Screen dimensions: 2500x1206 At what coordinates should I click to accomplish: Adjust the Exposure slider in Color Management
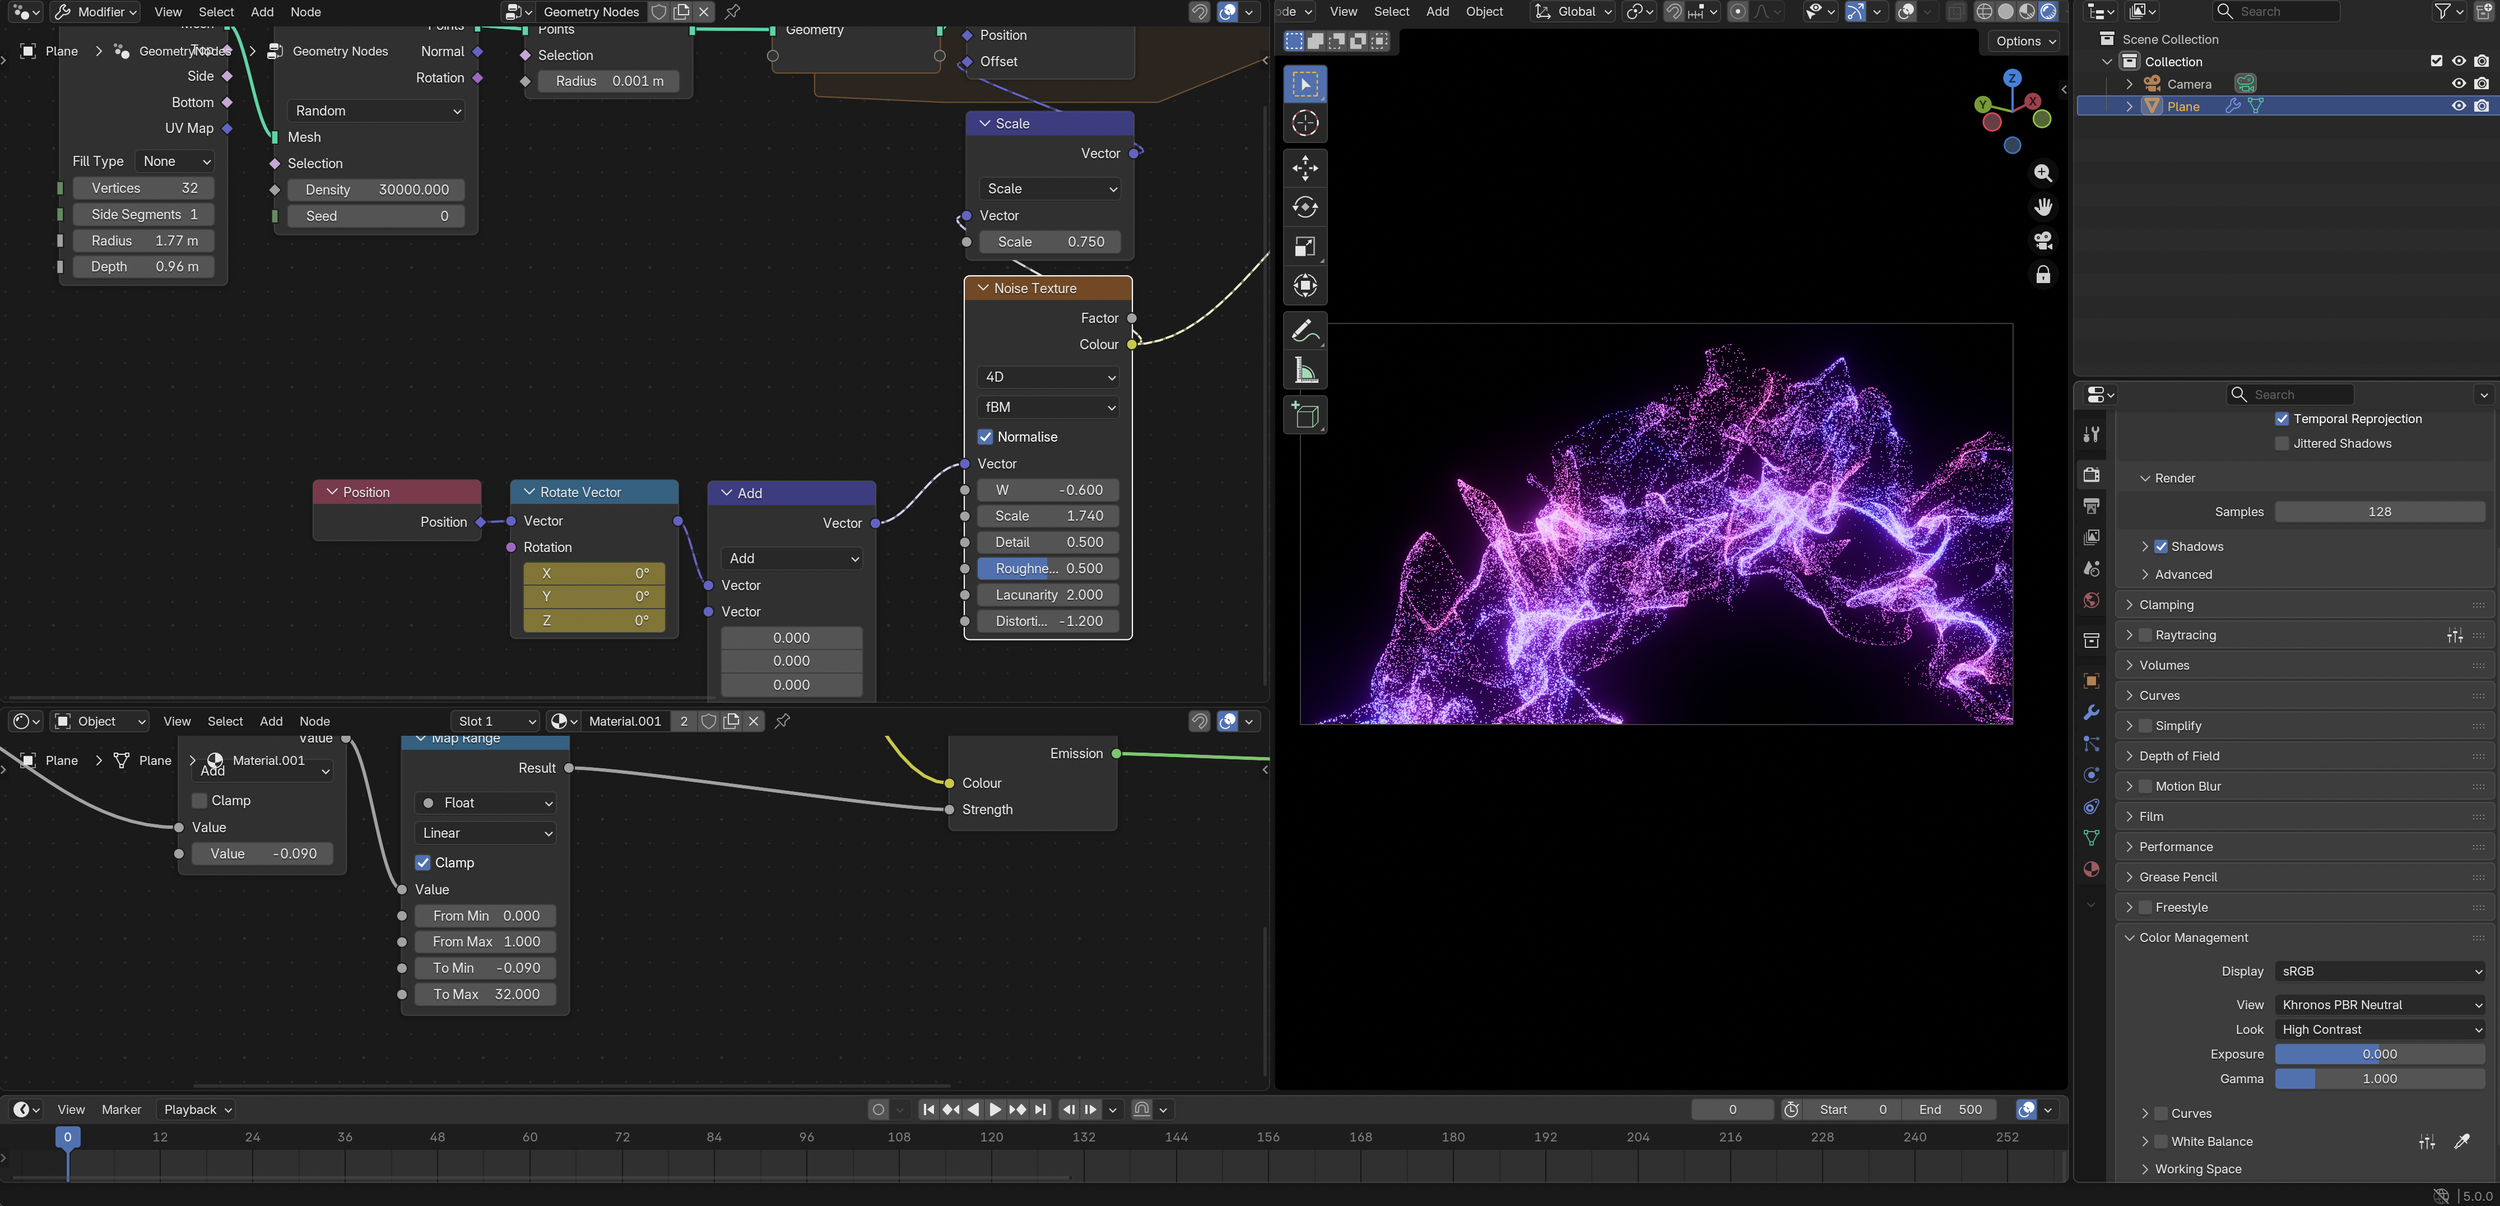point(2379,1054)
